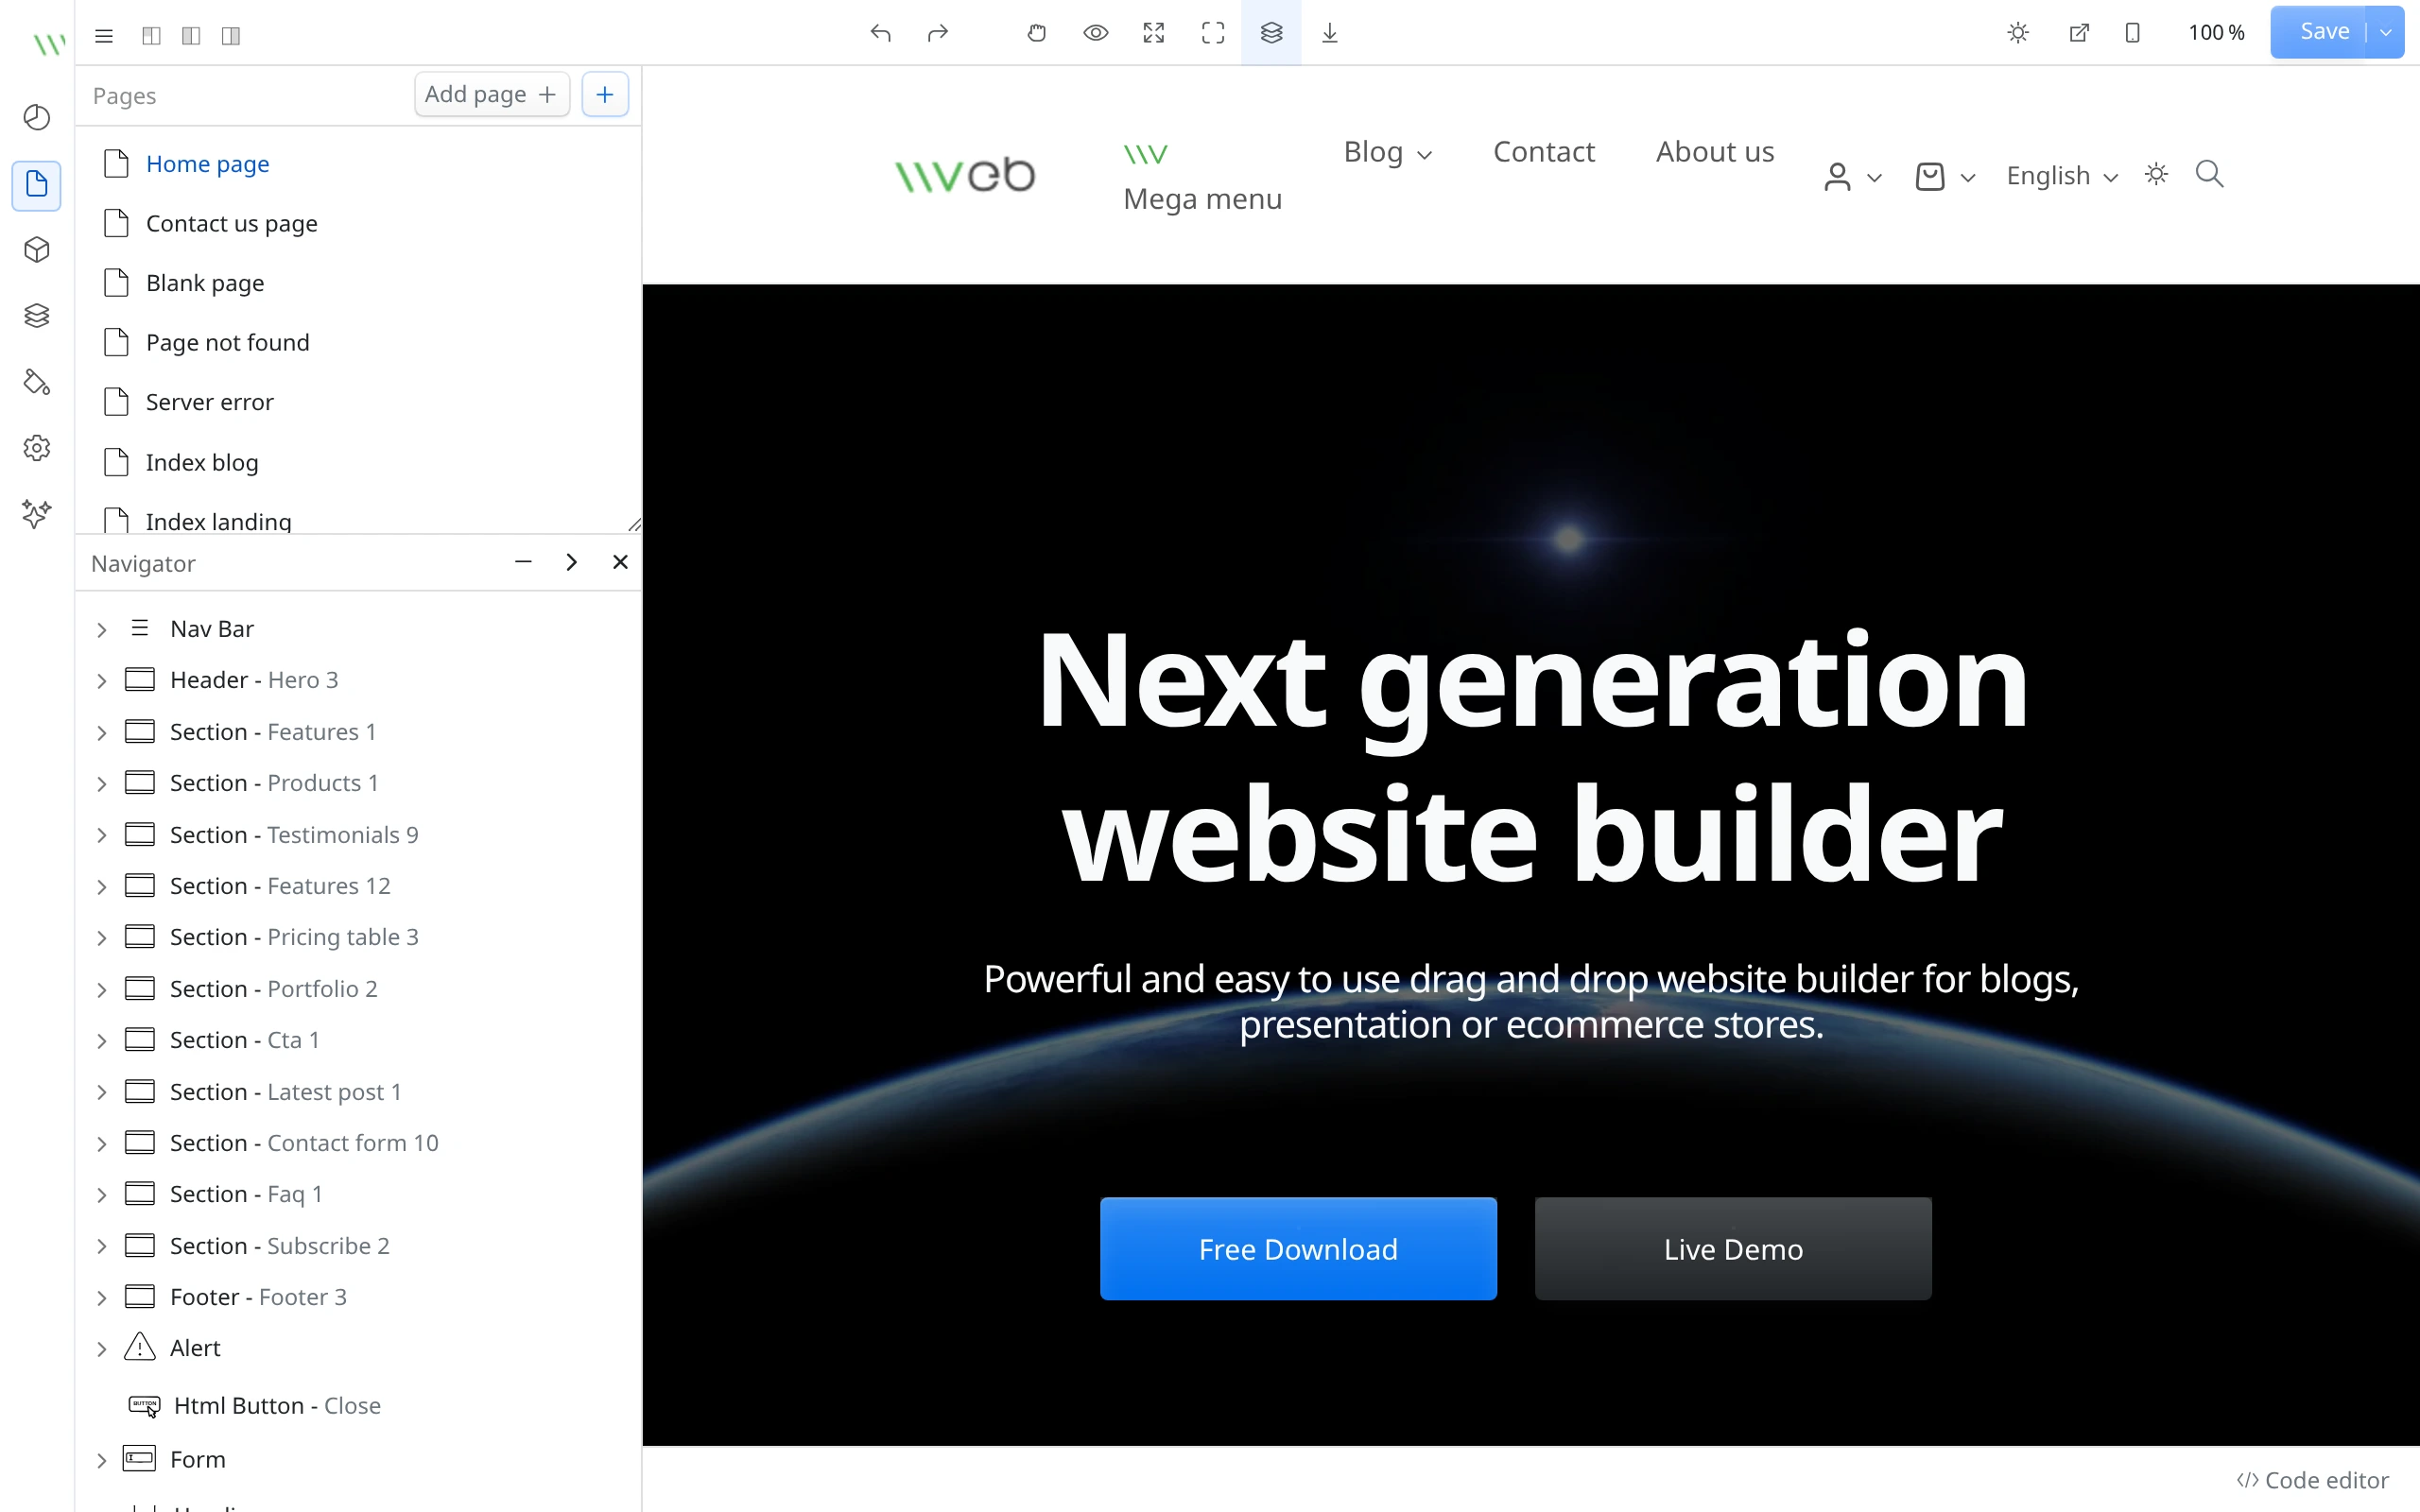Open the AI sparkle sidebar icon

tap(37, 514)
